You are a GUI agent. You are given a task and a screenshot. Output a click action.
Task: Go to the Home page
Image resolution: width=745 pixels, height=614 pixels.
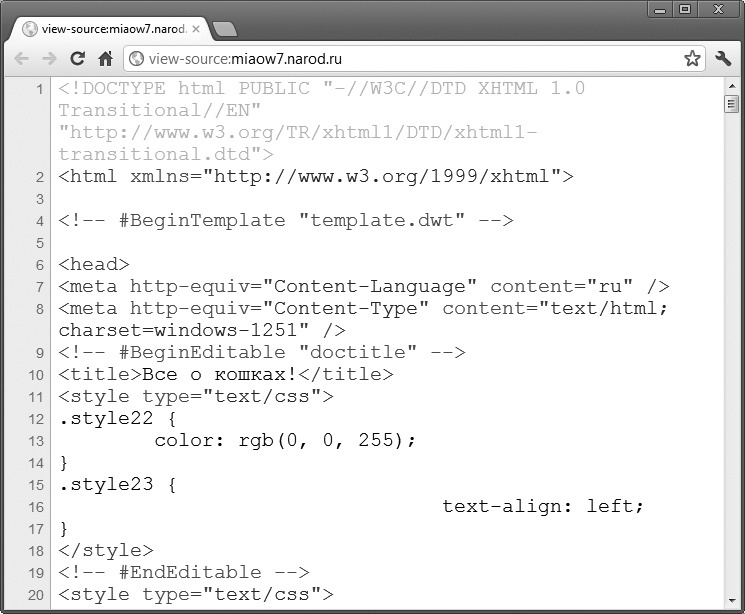[105, 58]
